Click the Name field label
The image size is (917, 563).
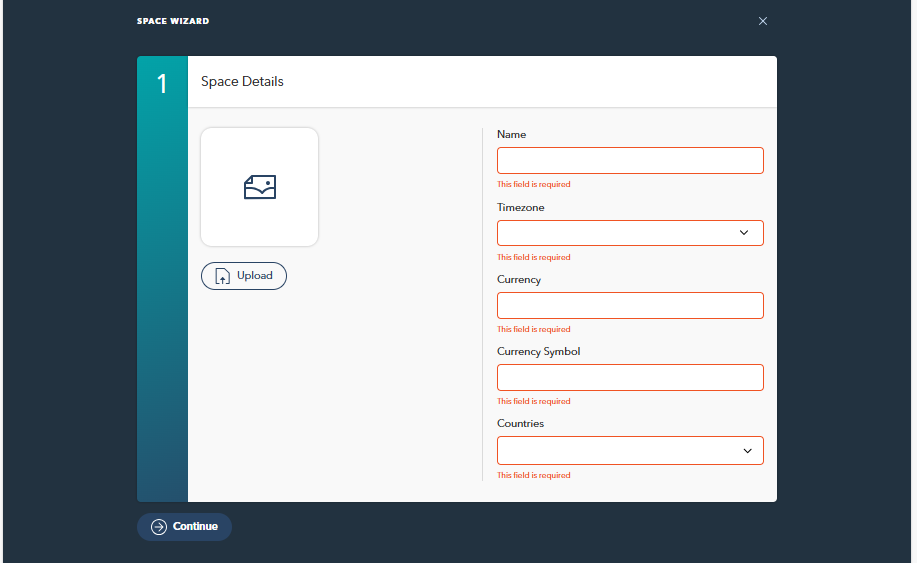[x=511, y=134]
